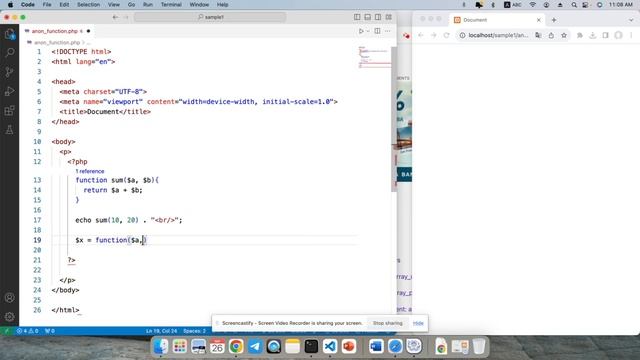This screenshot has width=640, height=360.
Task: Open Chrome translate page icon
Action: 538,36
